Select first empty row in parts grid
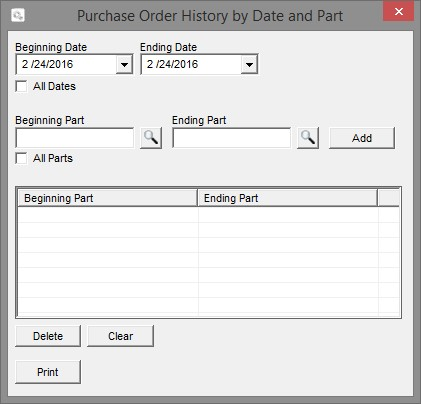421x404 pixels. point(209,215)
